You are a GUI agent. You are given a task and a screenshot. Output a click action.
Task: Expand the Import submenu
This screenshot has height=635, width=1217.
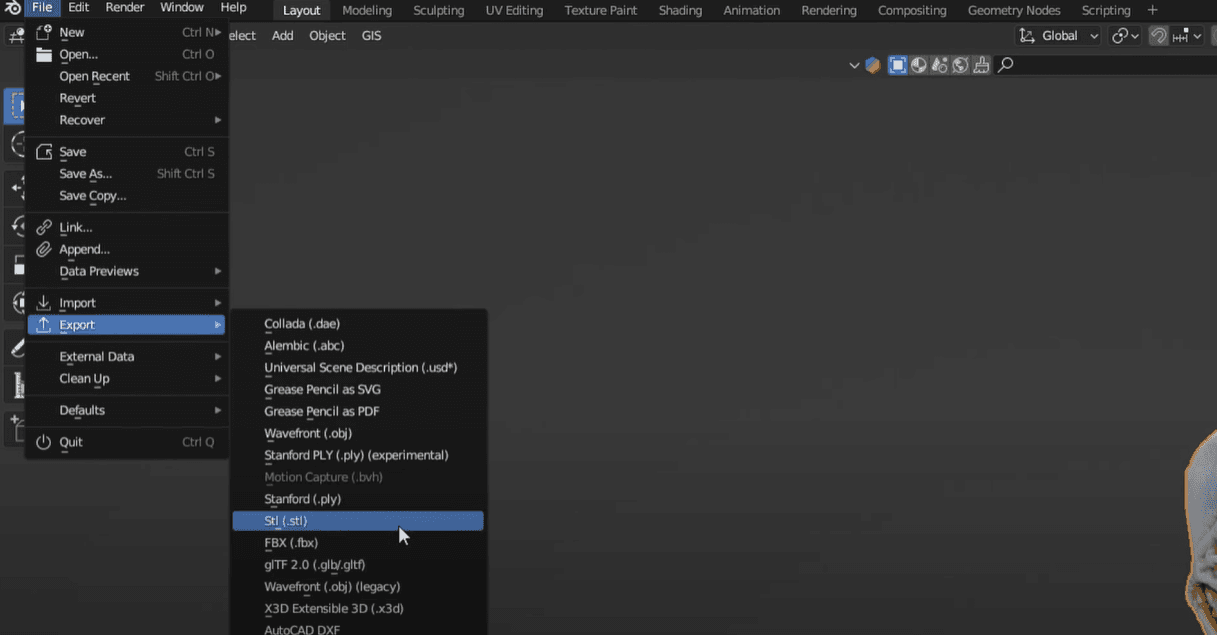[127, 303]
